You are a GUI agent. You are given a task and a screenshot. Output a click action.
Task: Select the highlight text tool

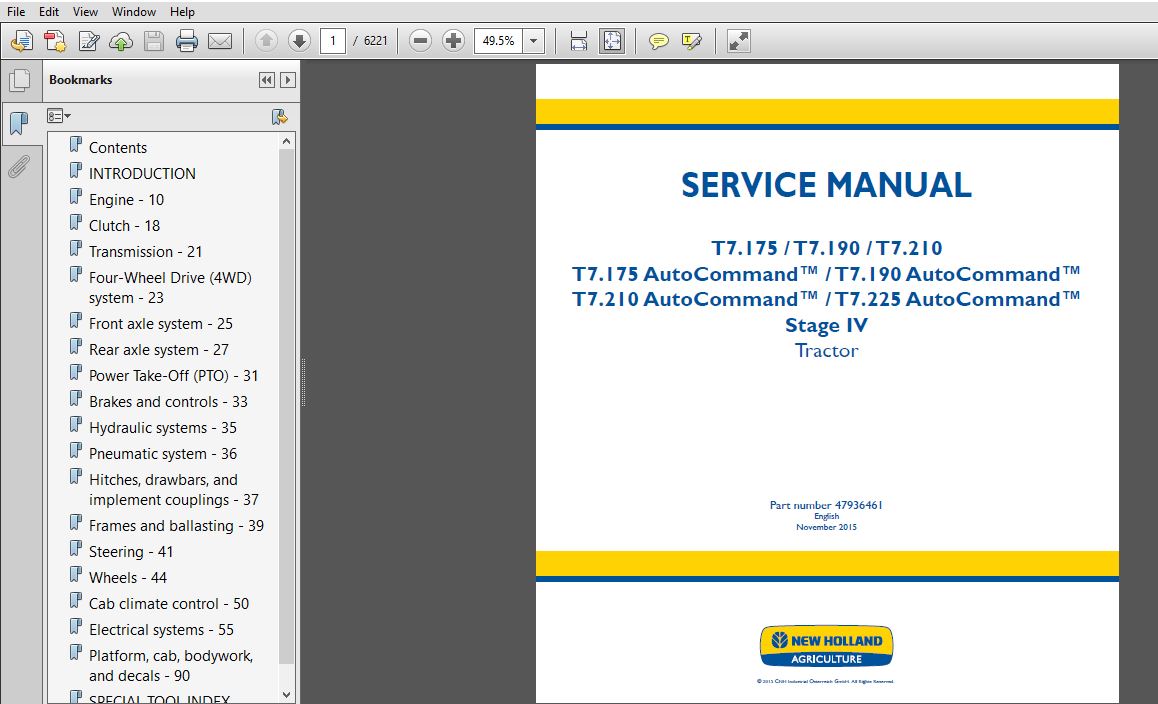(x=691, y=41)
